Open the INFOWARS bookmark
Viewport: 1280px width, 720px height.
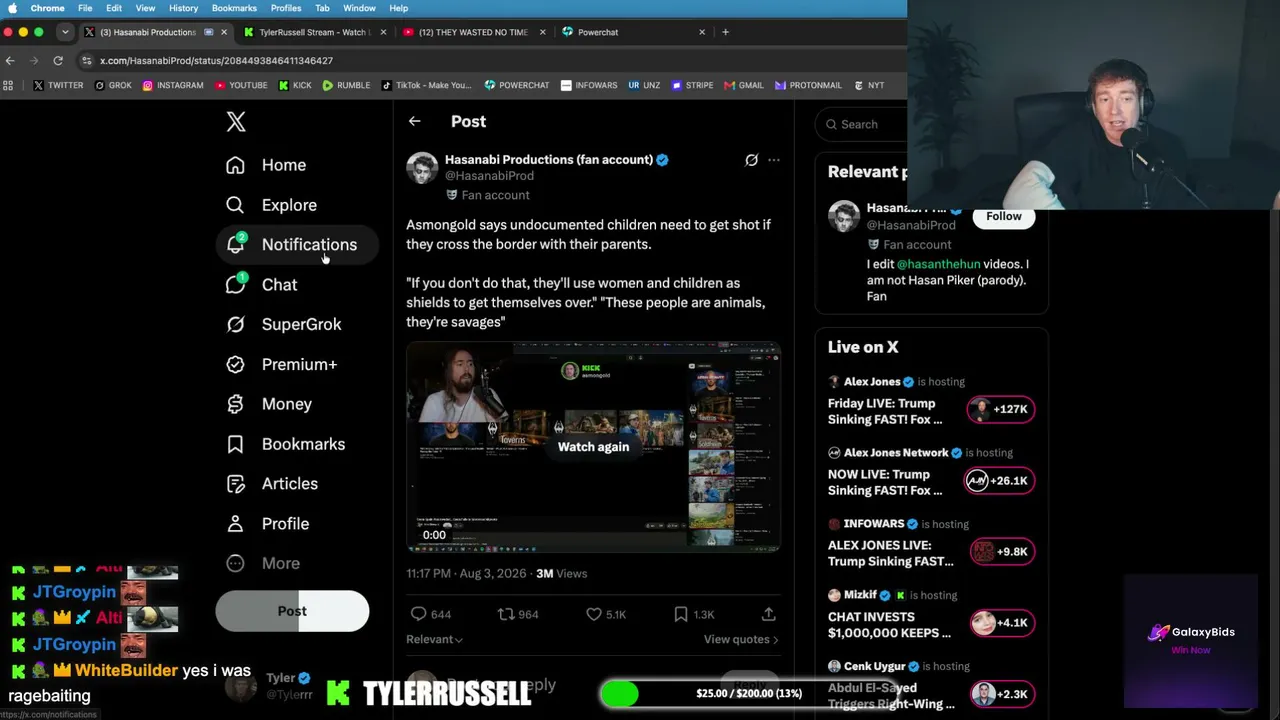point(589,85)
